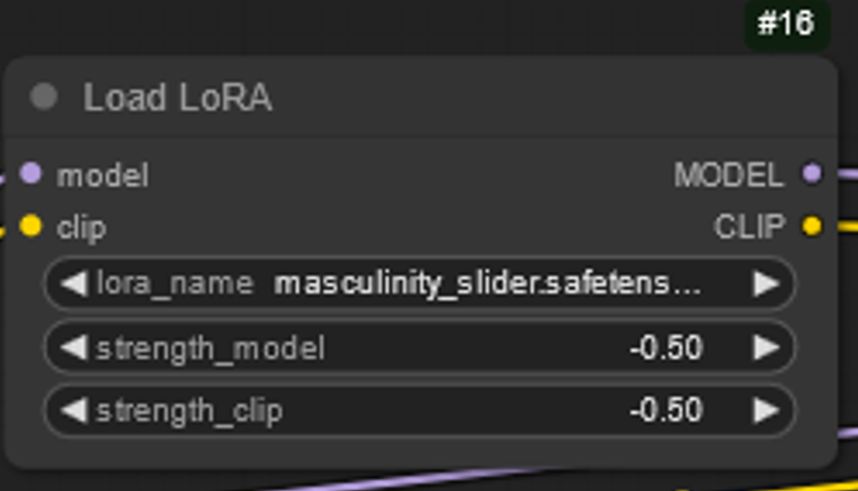Select next LoRA with lora_name right arrow
858x491 pixels.
(x=766, y=284)
